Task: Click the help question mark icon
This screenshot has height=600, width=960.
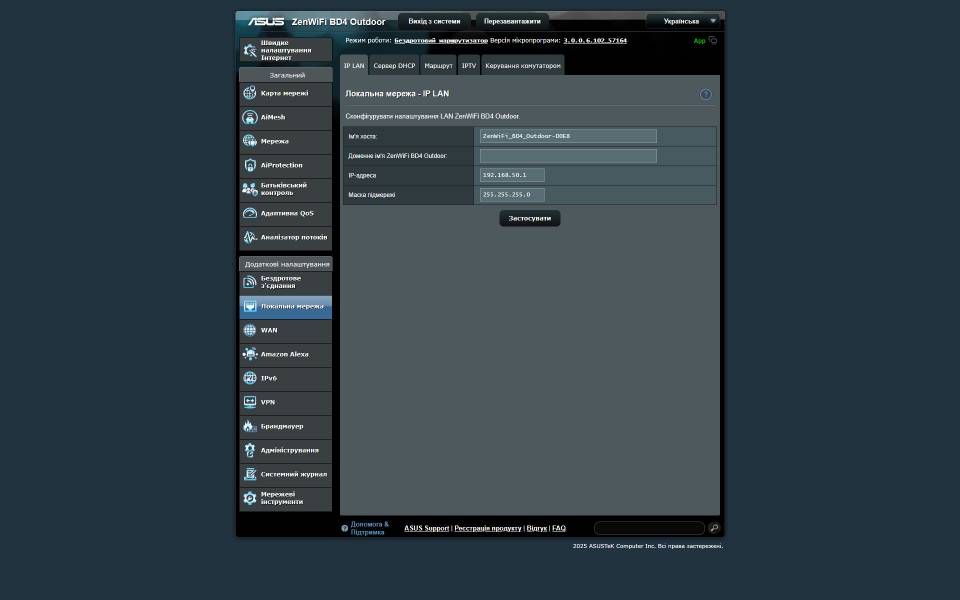Action: pos(705,94)
